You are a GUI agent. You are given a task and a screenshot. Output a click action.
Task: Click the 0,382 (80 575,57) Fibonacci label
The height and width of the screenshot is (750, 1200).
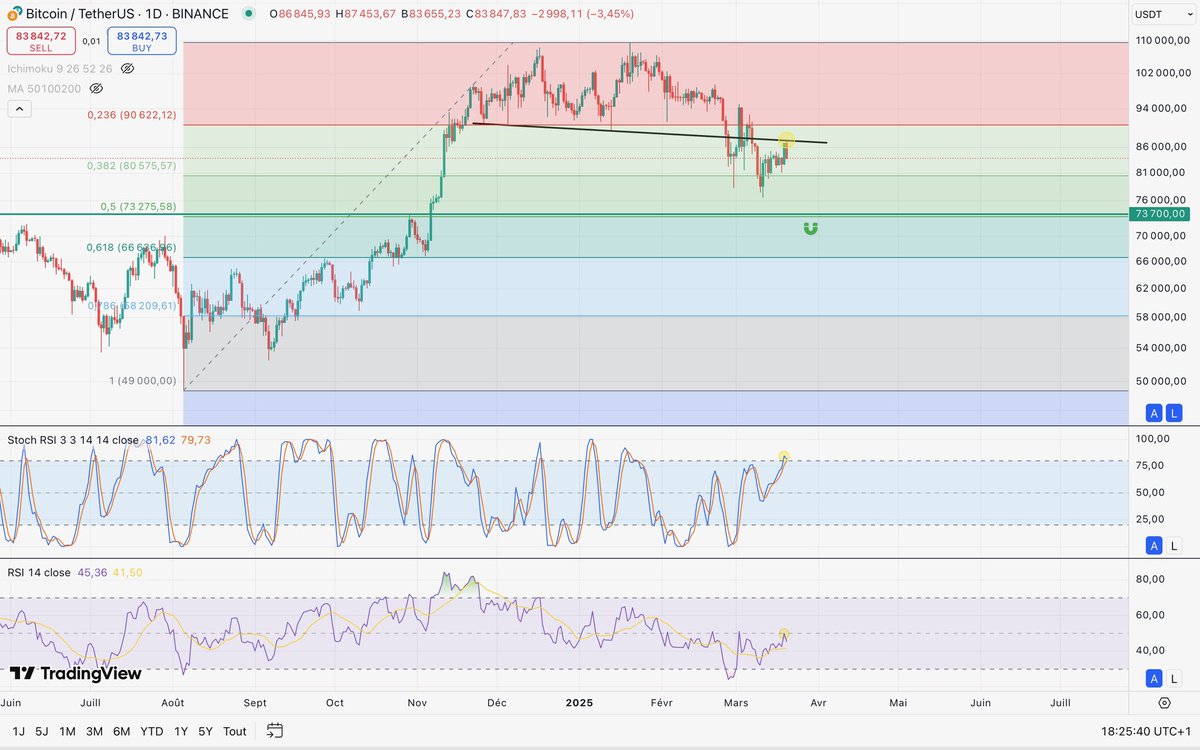pyautogui.click(x=132, y=166)
